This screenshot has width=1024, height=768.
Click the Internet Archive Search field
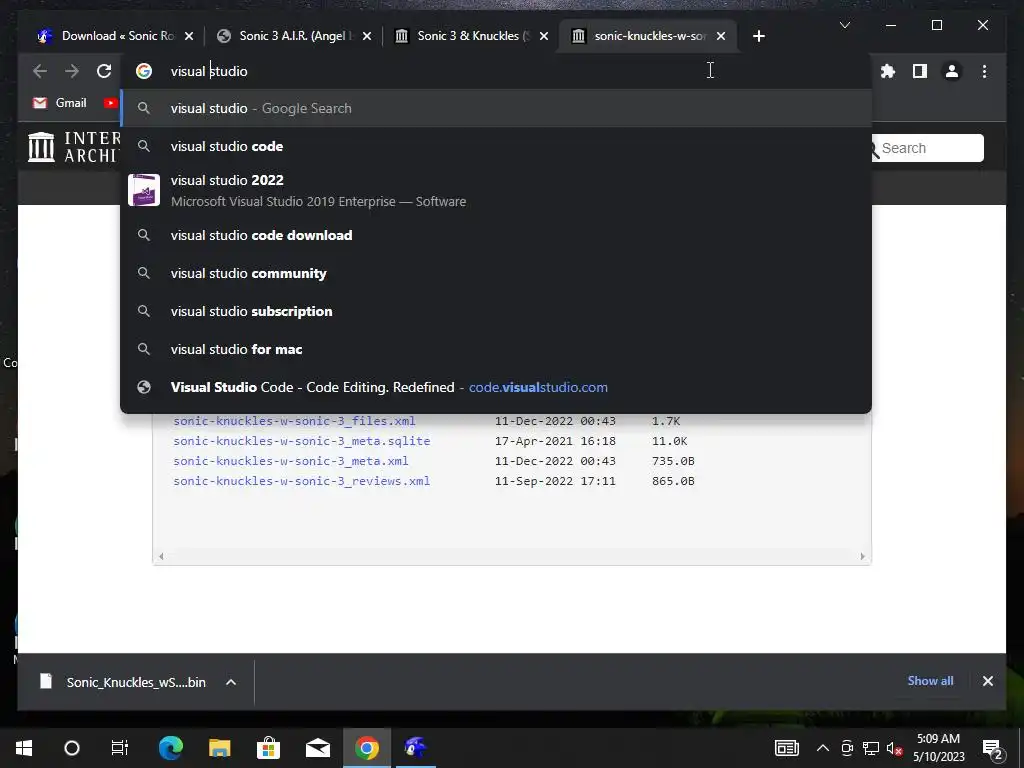[x=927, y=148]
